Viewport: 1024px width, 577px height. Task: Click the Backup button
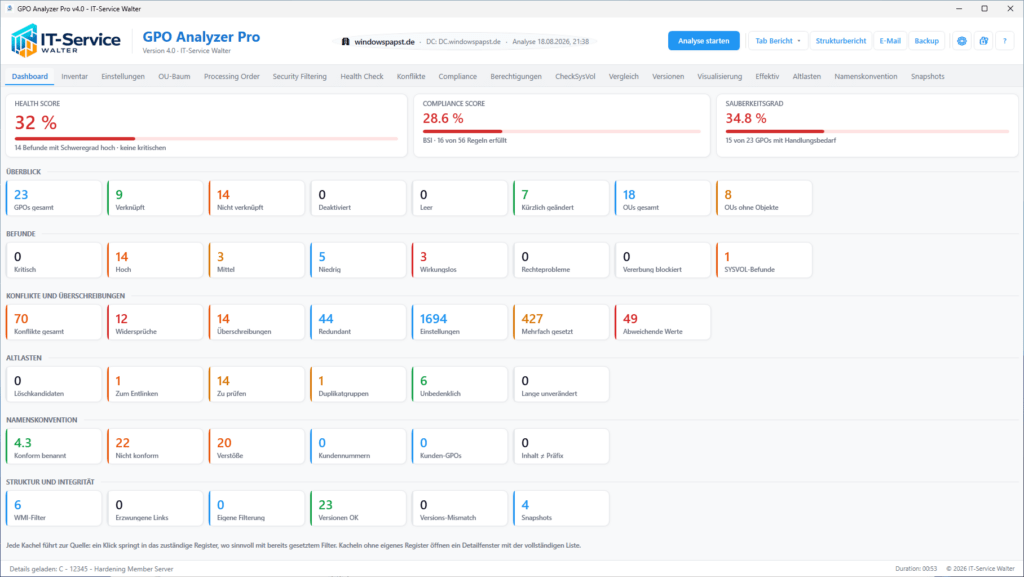click(926, 40)
